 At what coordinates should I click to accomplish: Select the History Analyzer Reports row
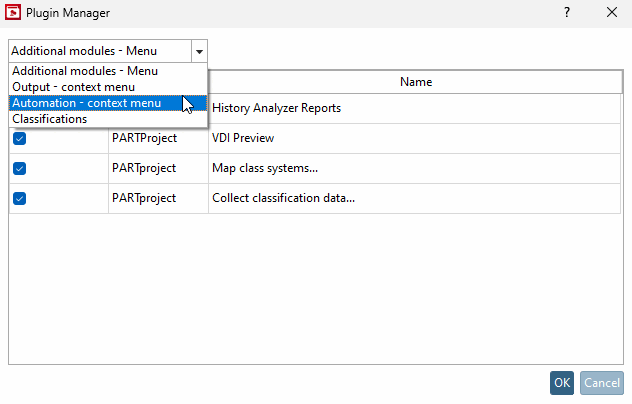[x=276, y=108]
